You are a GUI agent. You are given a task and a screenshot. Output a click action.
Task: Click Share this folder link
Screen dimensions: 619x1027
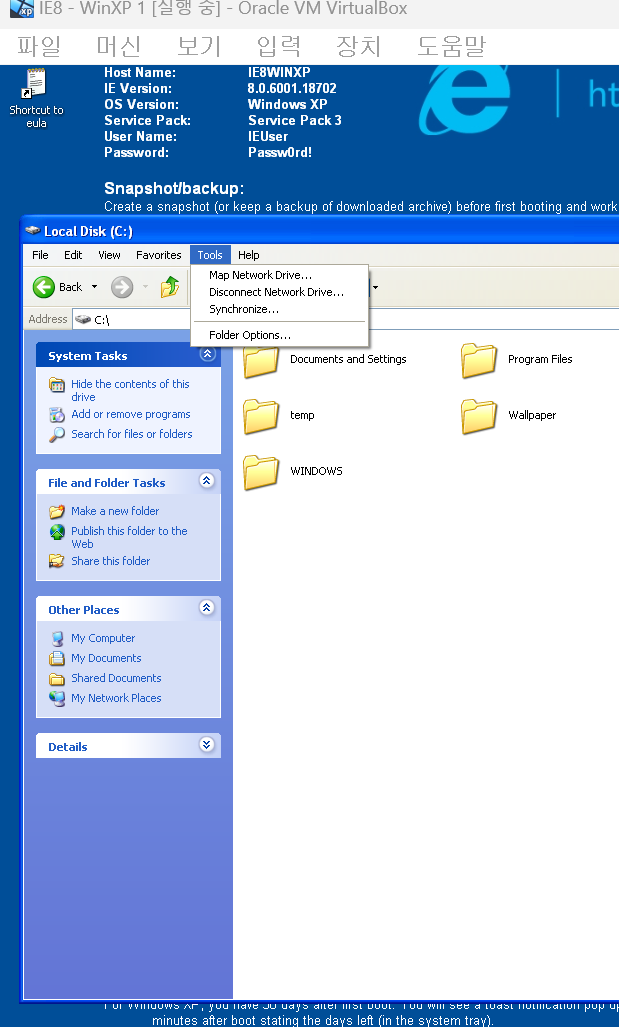tap(111, 561)
